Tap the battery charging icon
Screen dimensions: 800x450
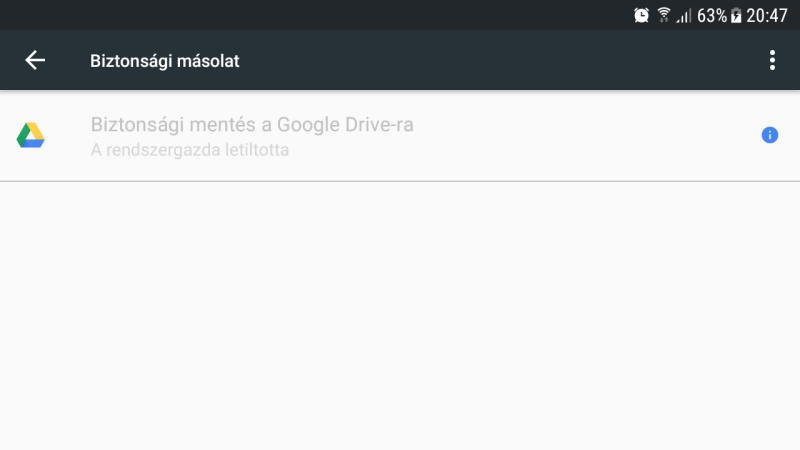pos(736,15)
